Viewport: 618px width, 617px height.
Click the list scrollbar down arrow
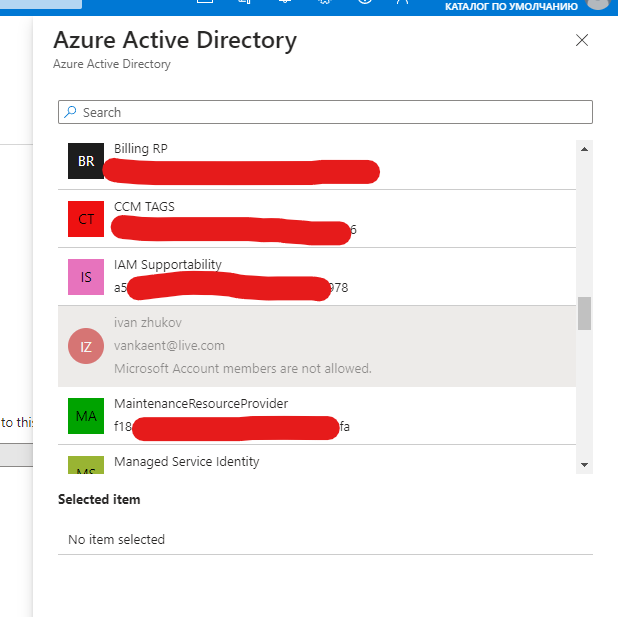[584, 465]
